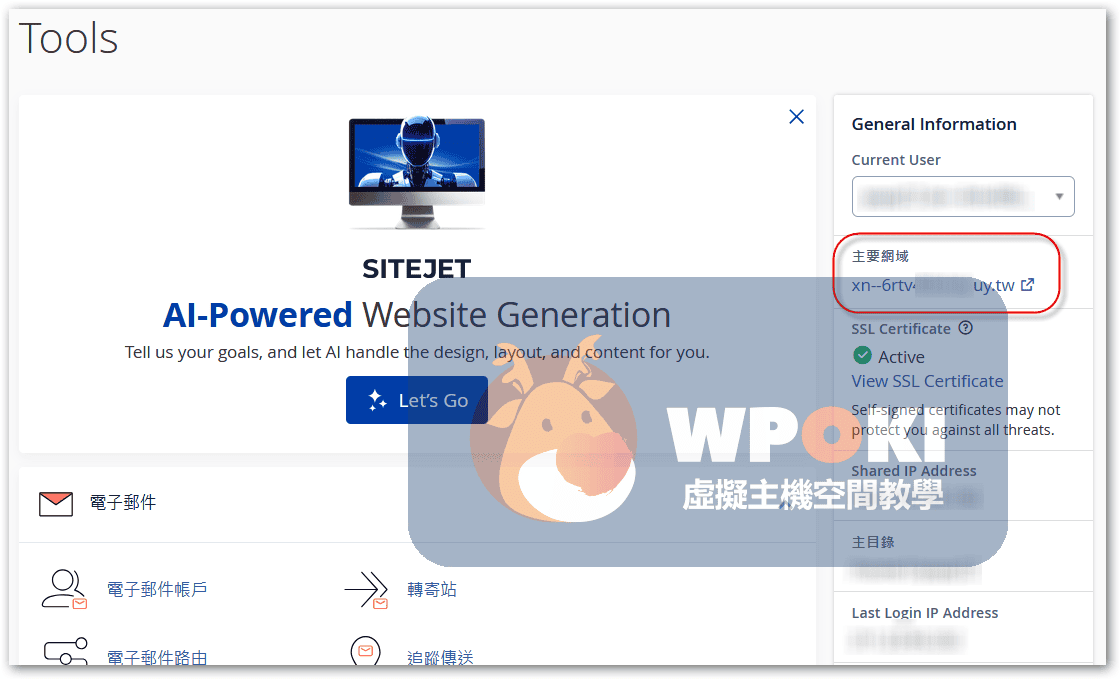Close the Sitejet promotion banner
This screenshot has width=1120, height=679.
click(796, 117)
